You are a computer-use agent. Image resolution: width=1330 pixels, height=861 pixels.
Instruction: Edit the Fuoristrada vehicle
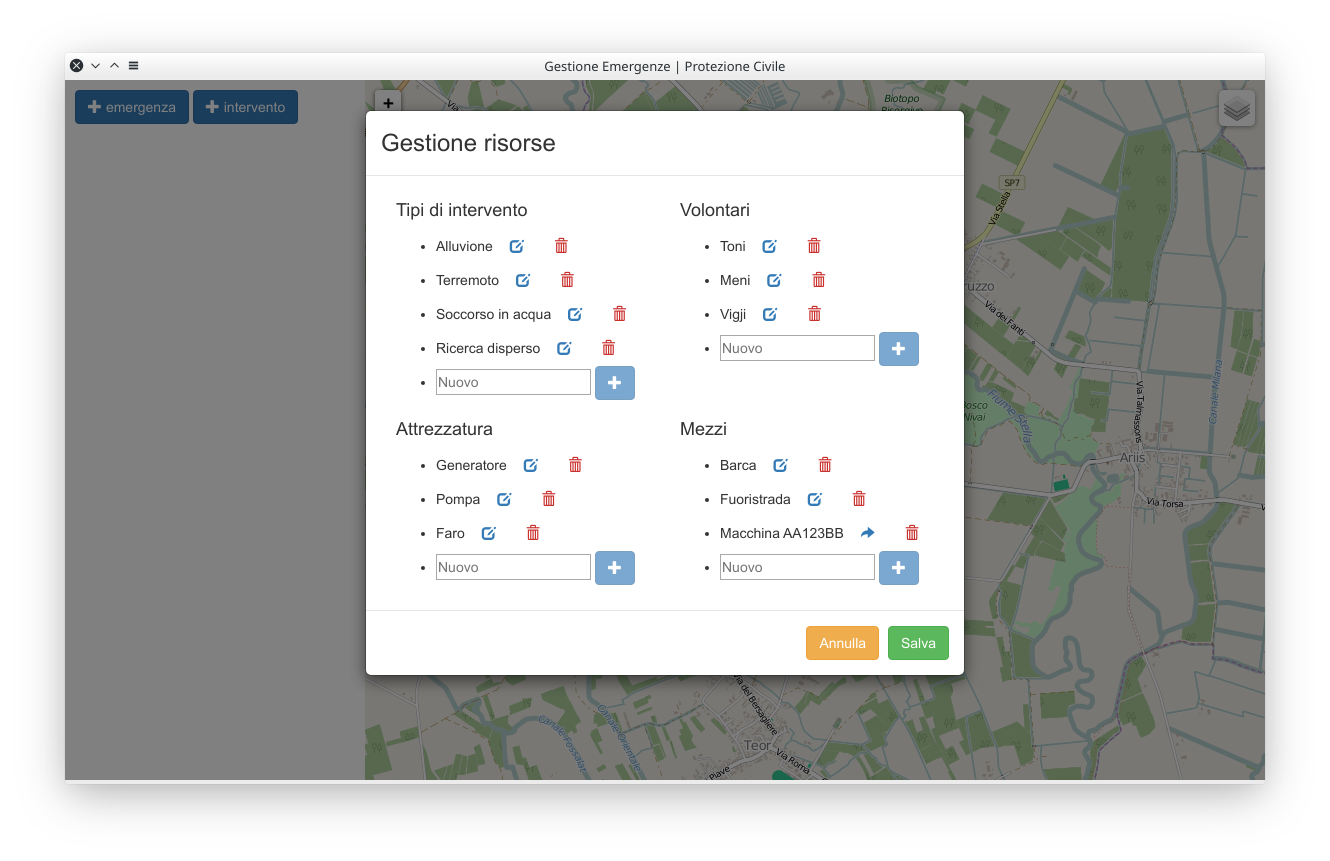point(815,499)
